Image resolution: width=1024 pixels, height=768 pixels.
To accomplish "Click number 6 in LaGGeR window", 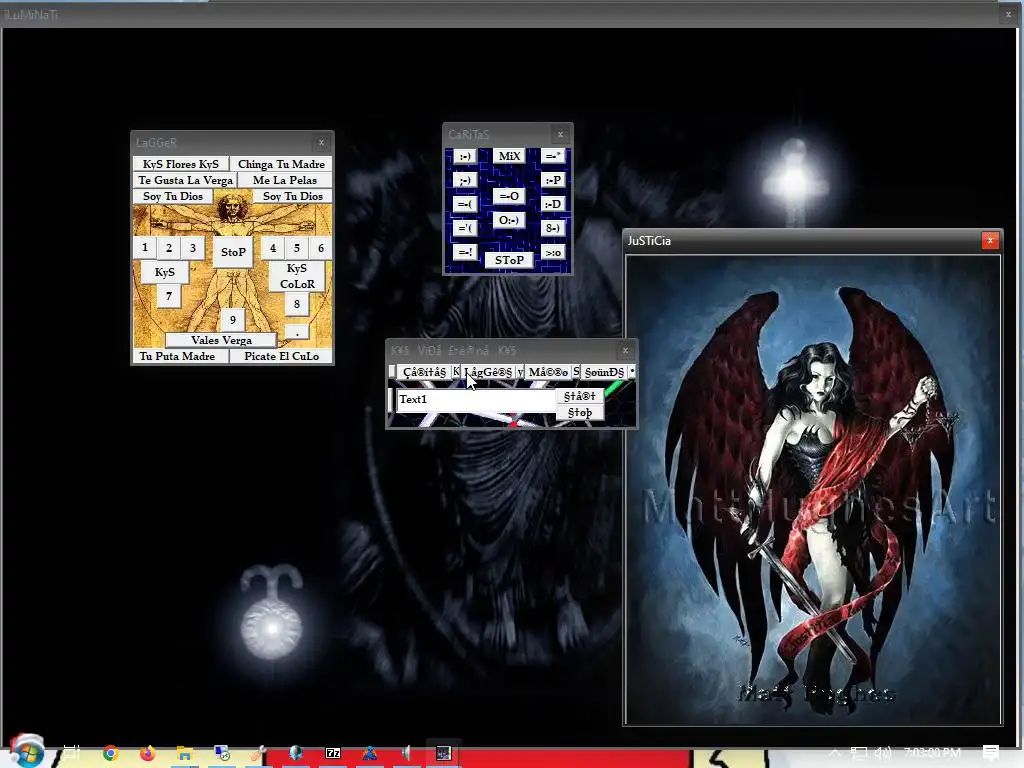I will click(321, 248).
